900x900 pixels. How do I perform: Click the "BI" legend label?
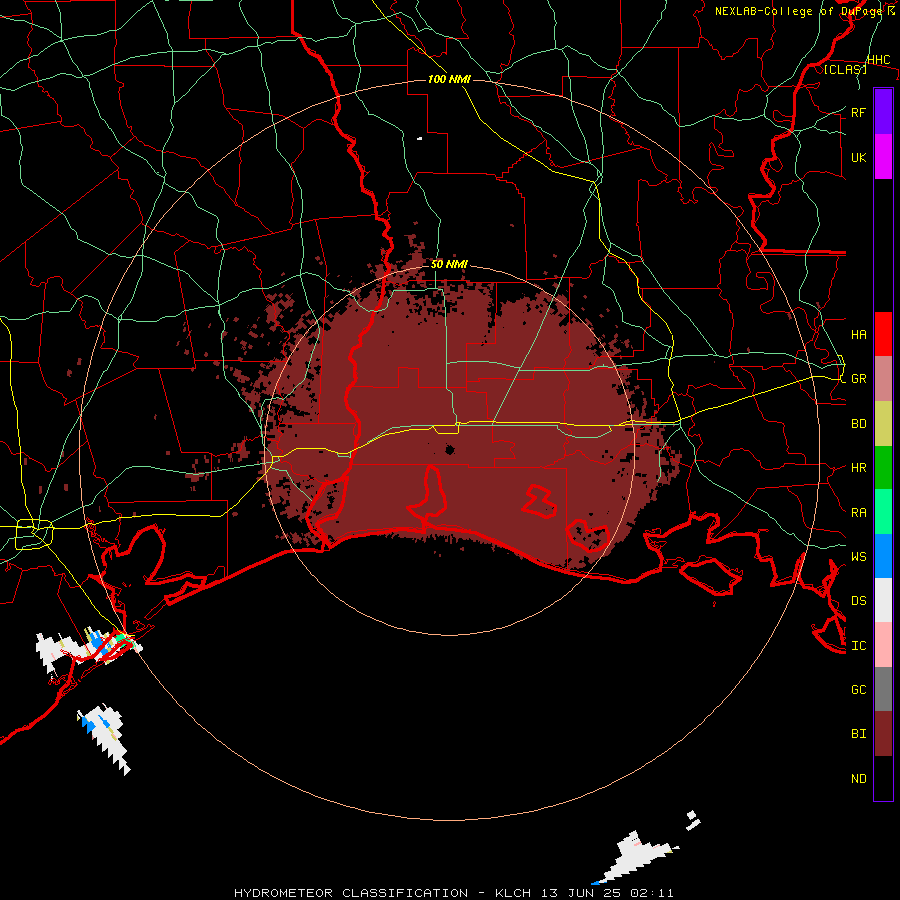click(x=858, y=734)
